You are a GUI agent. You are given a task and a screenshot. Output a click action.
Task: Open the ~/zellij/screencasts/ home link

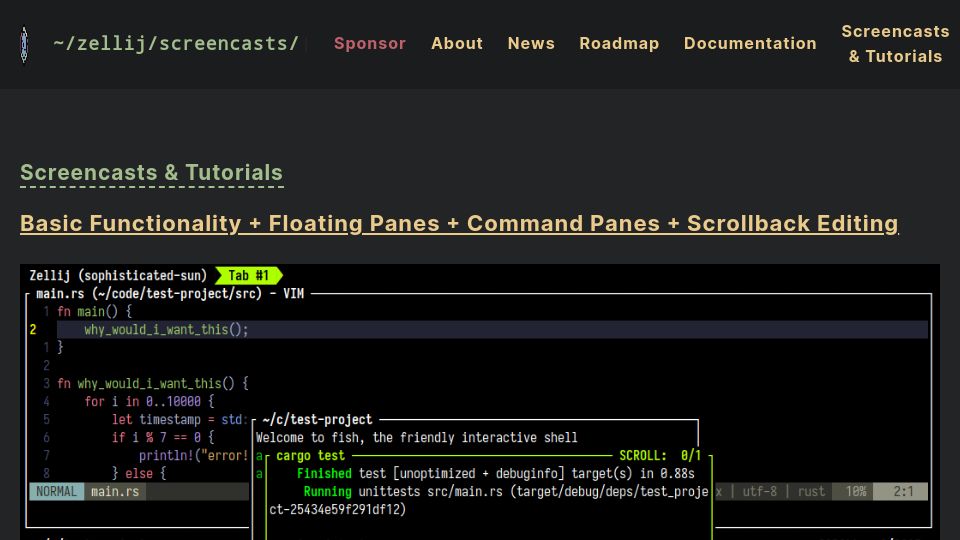click(176, 43)
